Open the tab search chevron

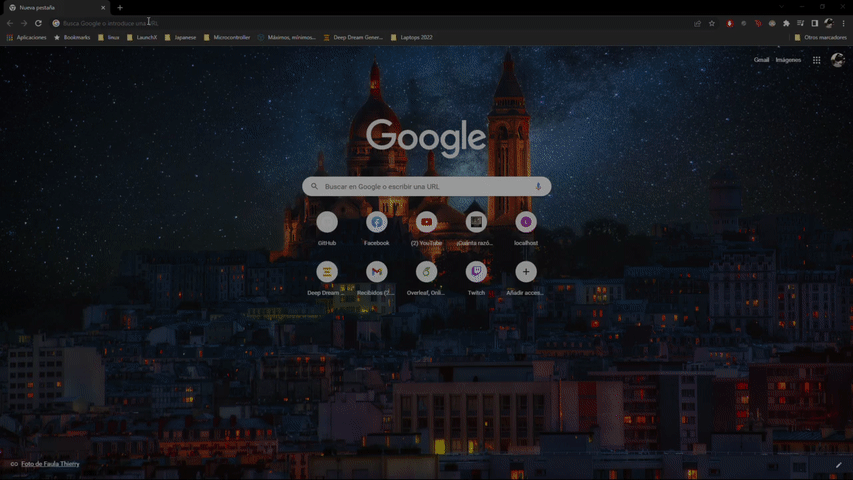tap(781, 7)
